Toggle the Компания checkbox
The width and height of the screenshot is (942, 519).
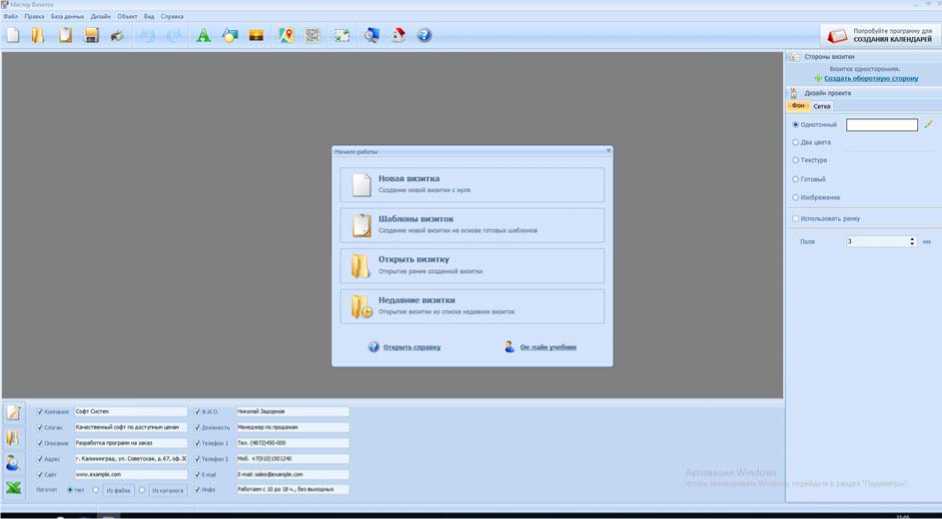40,412
